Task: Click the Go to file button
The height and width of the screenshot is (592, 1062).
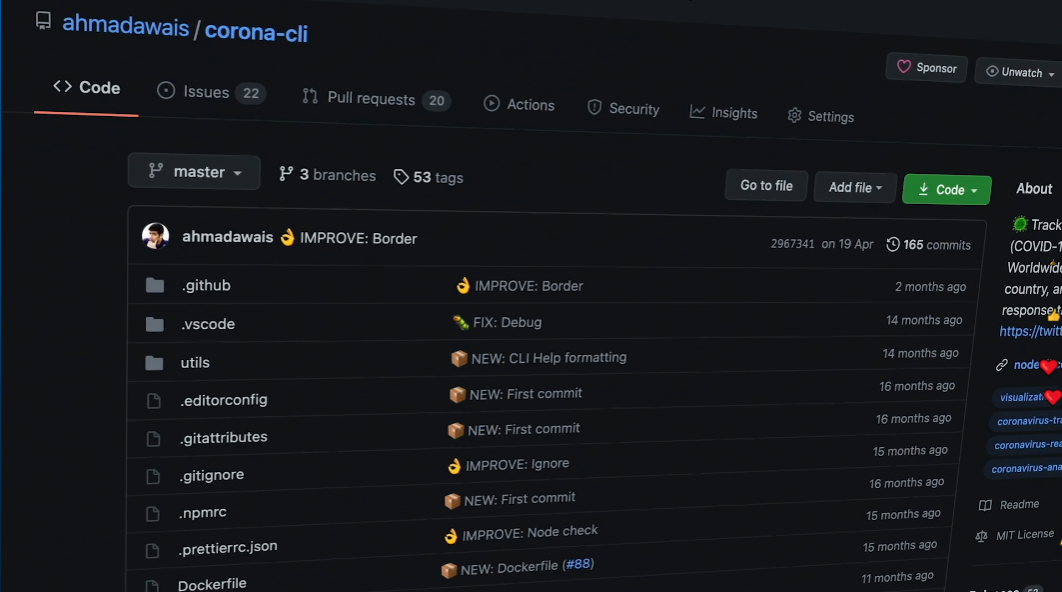Action: click(x=766, y=186)
